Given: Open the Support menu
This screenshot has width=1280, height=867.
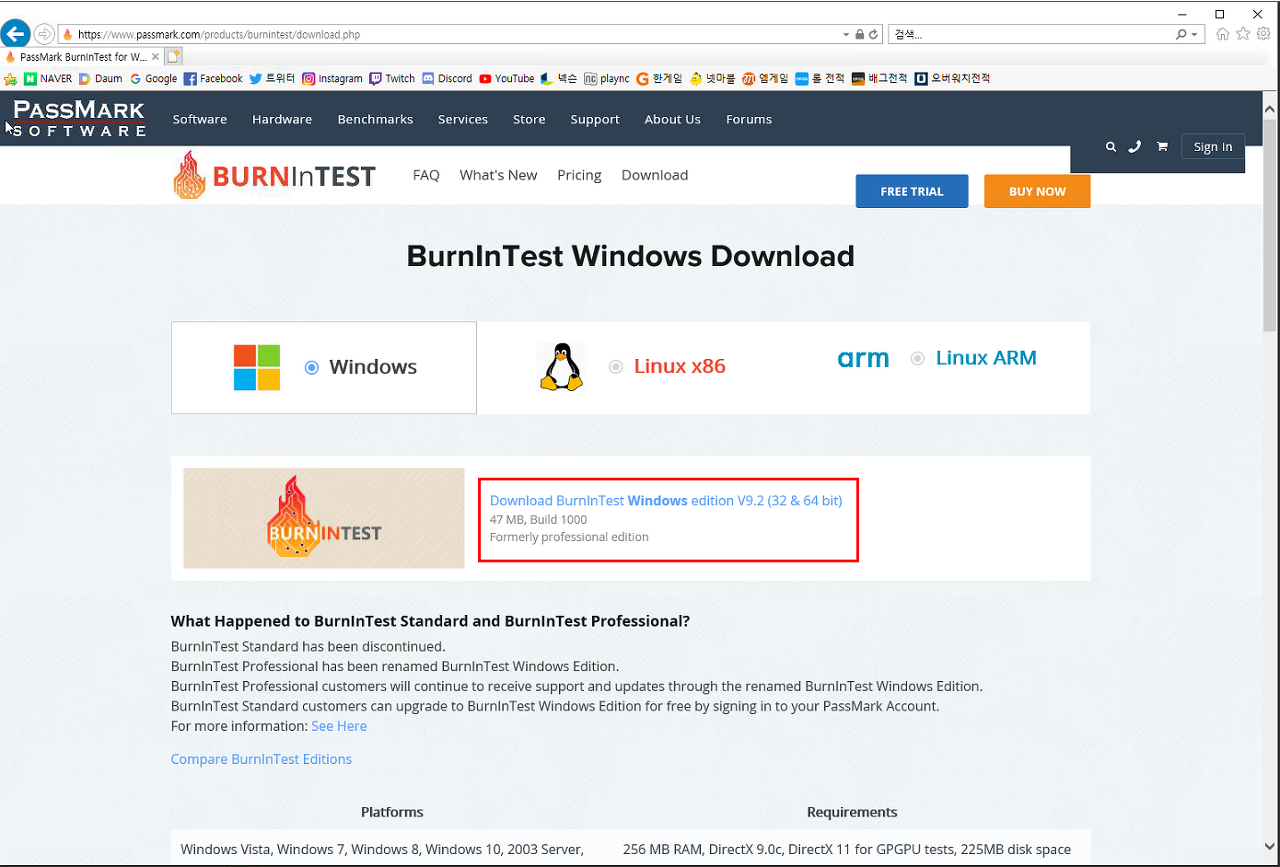Looking at the screenshot, I should [595, 119].
